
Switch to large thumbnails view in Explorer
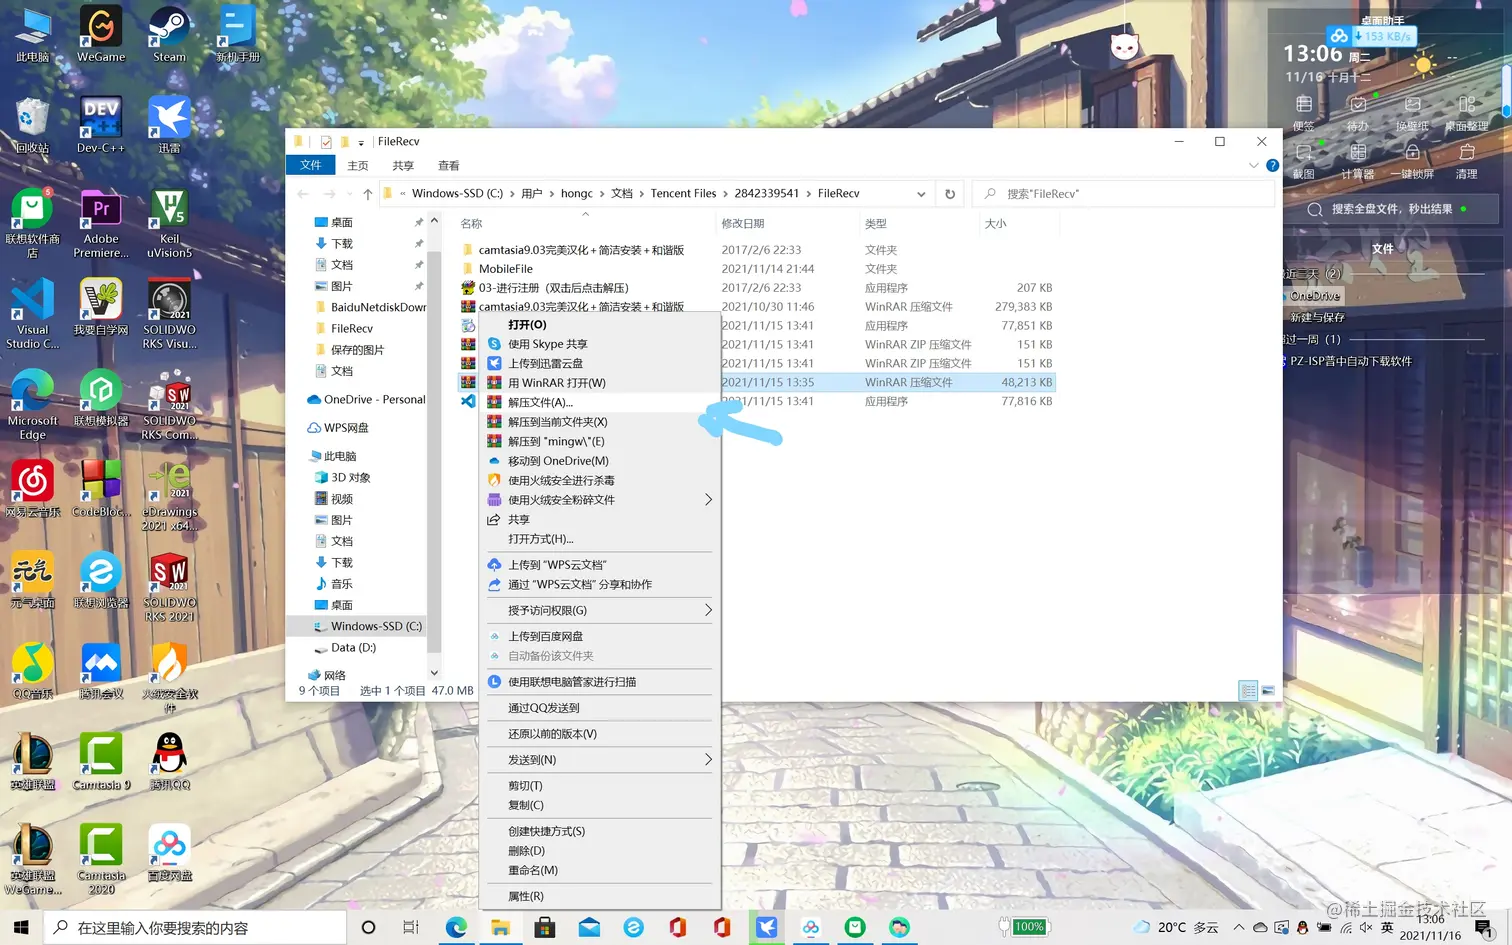[x=1268, y=691]
